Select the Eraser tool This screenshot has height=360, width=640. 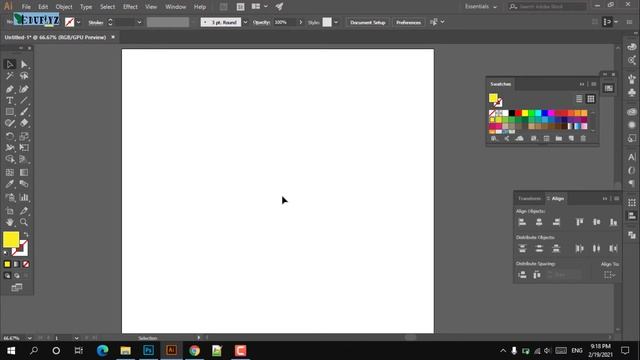pos(24,123)
